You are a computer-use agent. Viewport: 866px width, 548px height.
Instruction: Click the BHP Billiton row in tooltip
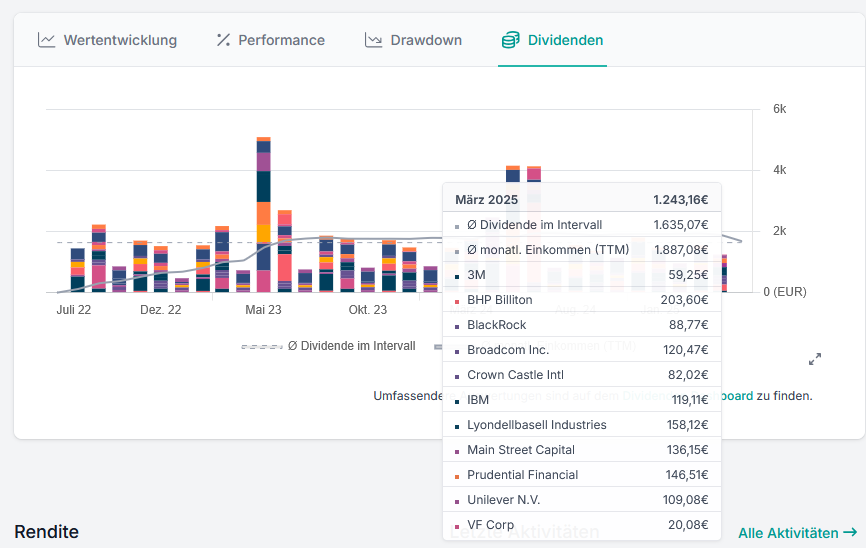pyautogui.click(x=581, y=300)
